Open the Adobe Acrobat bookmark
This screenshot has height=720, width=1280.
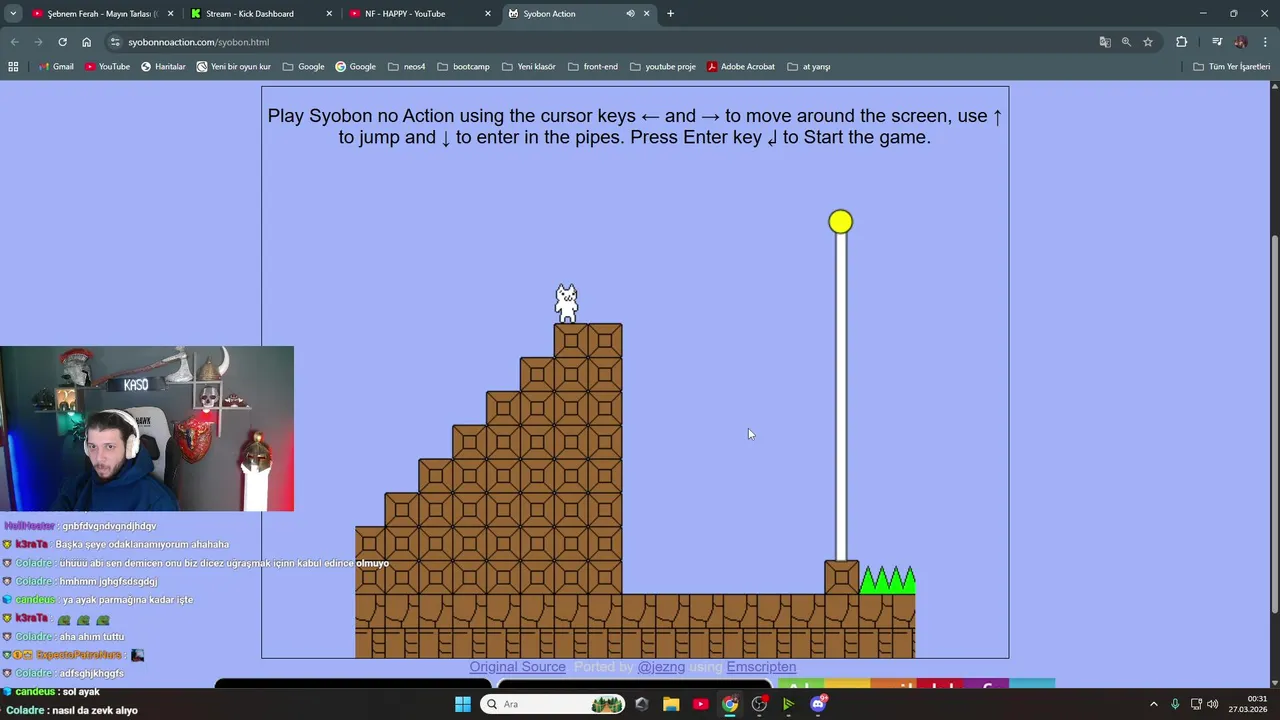pyautogui.click(x=741, y=67)
